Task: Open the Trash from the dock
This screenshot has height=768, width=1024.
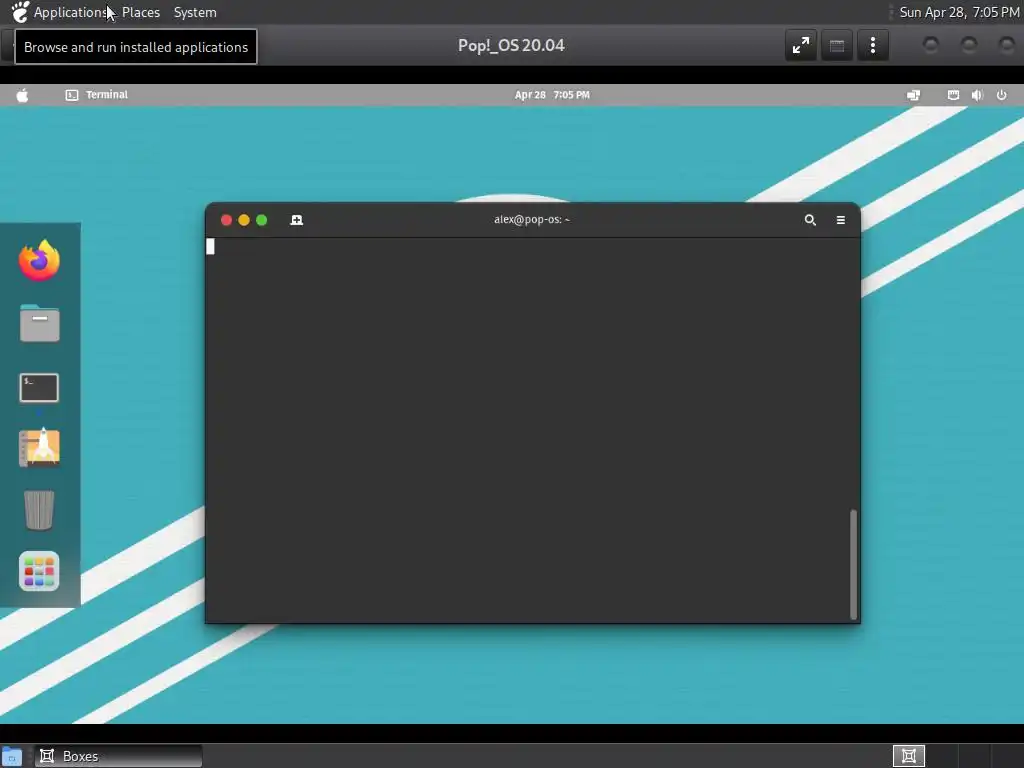Action: [x=39, y=510]
